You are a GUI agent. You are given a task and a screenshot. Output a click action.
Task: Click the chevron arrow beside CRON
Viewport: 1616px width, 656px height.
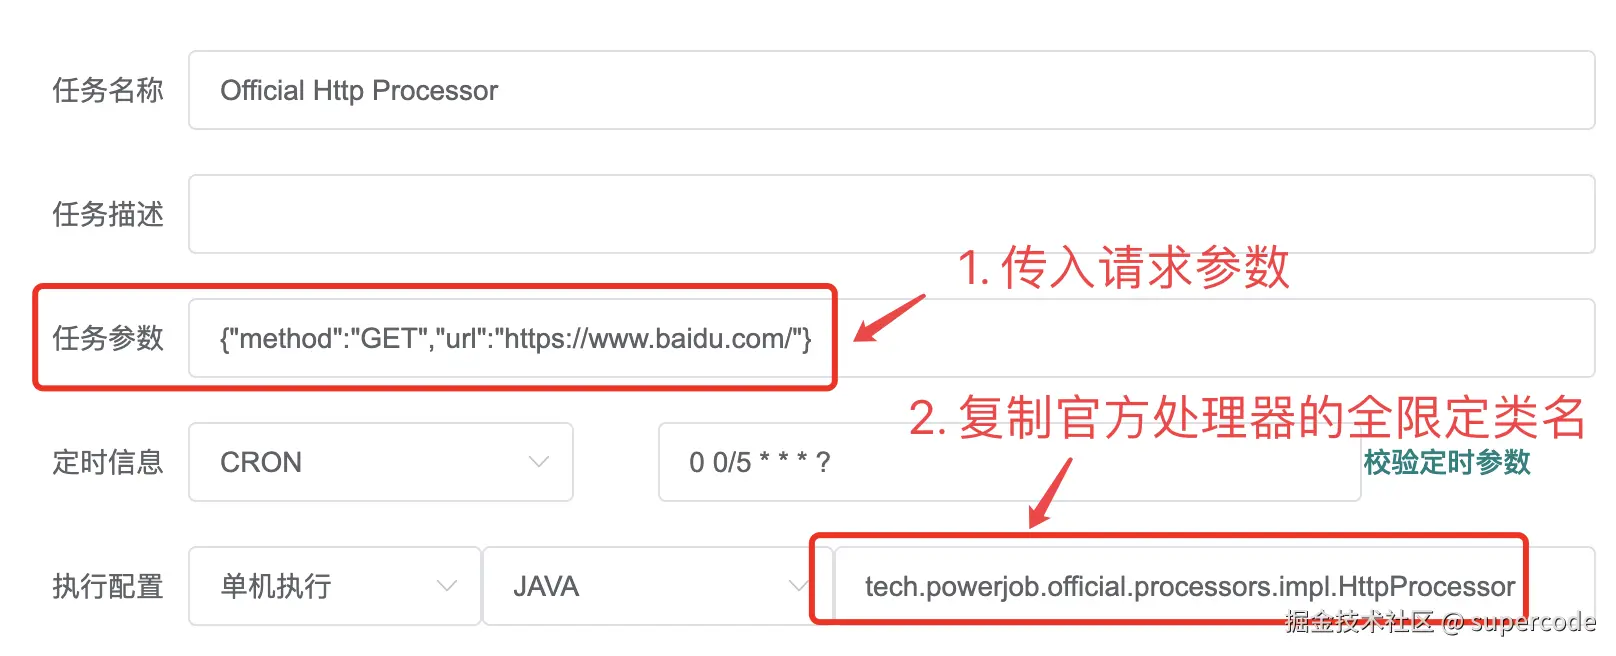point(539,462)
